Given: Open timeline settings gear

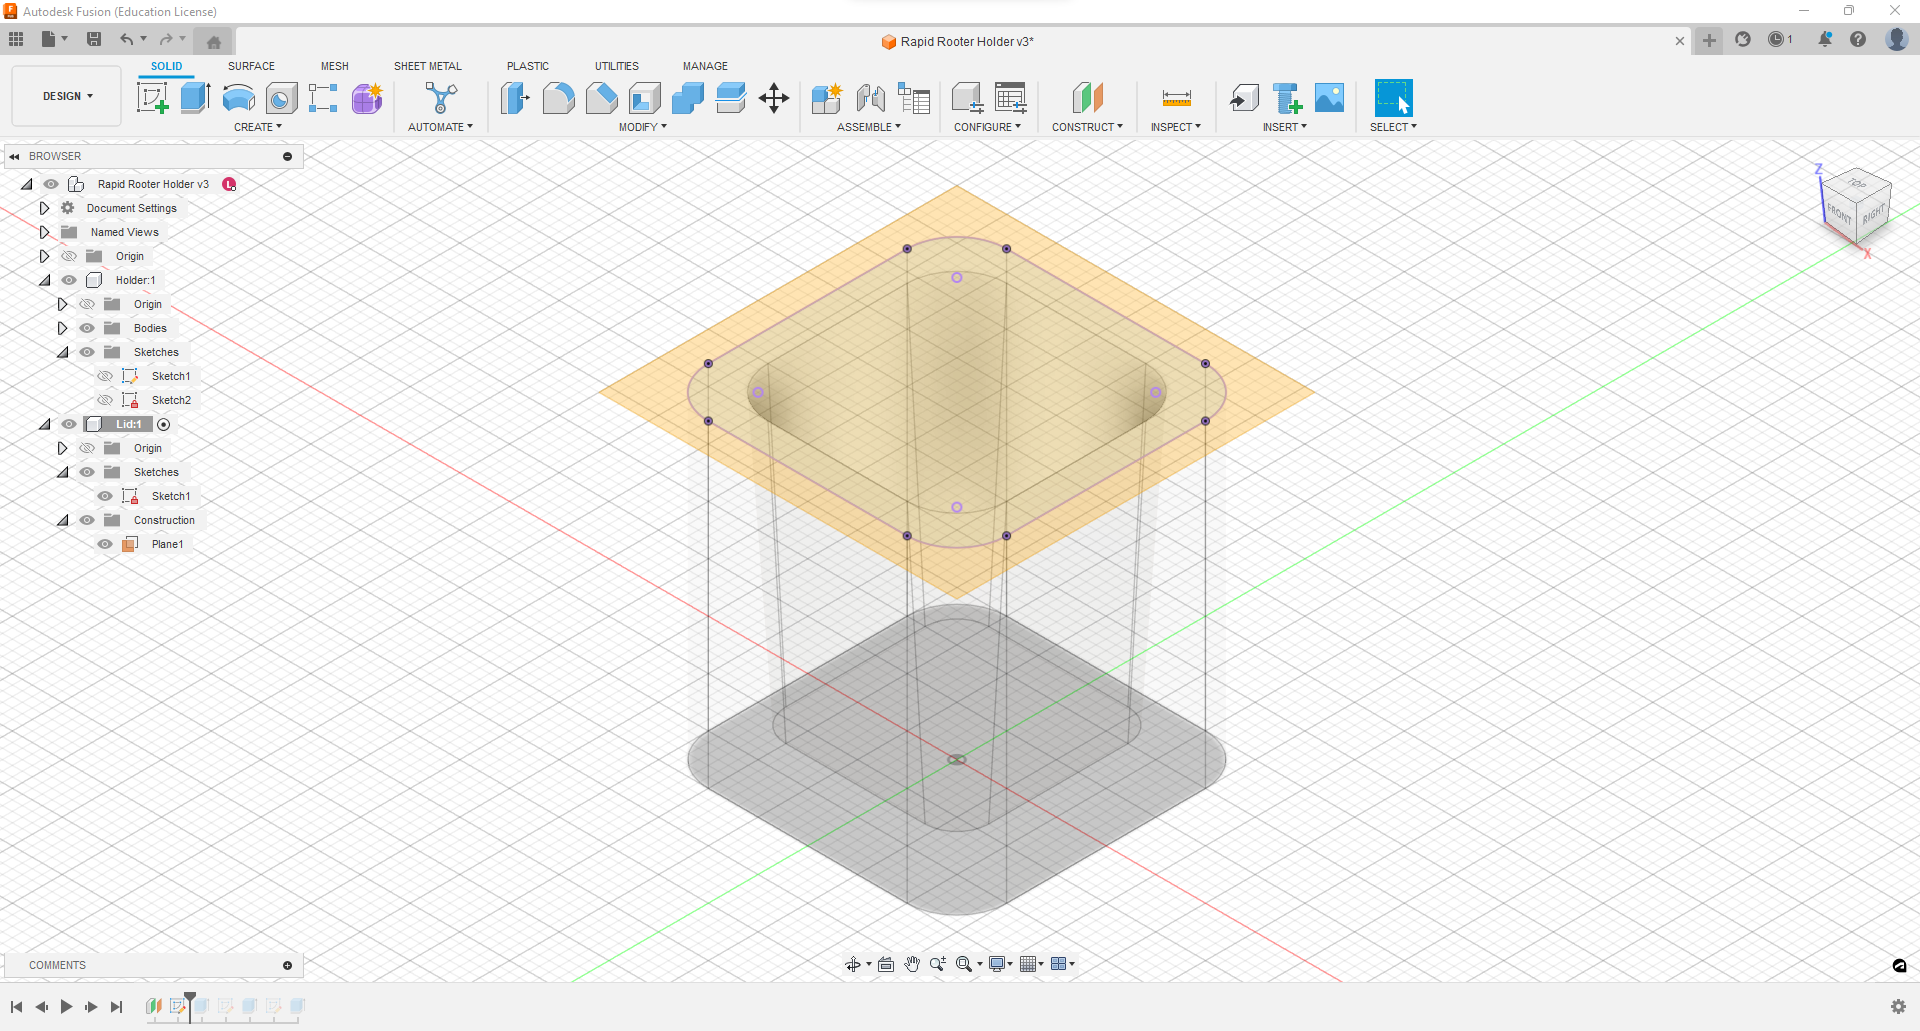Looking at the screenshot, I should tap(1898, 1006).
